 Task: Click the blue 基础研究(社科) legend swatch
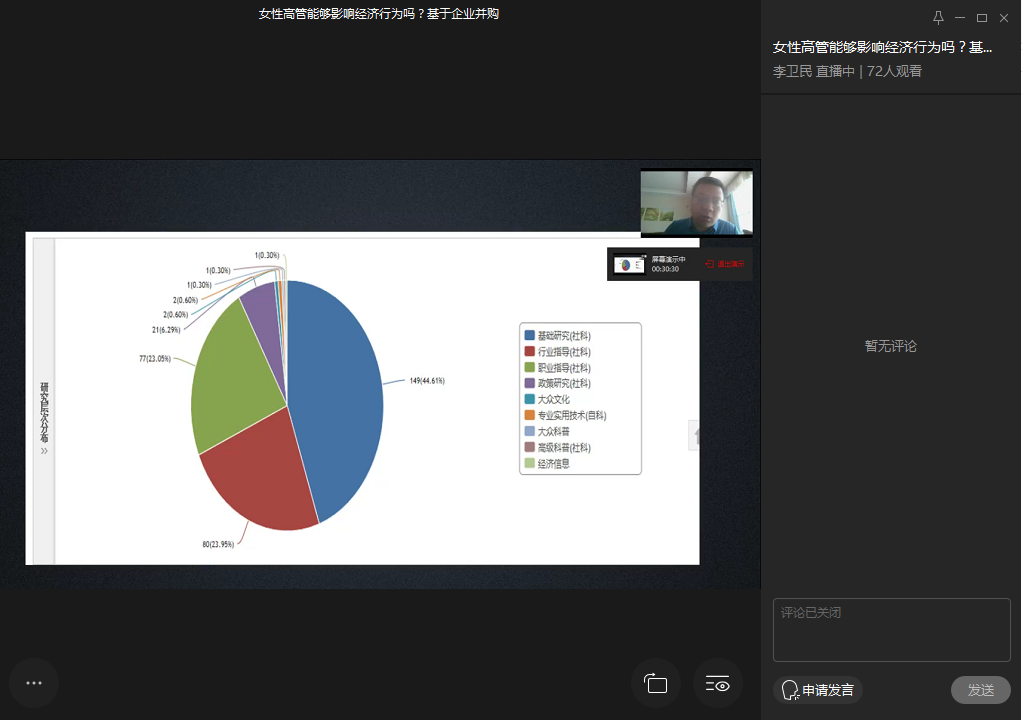530,336
